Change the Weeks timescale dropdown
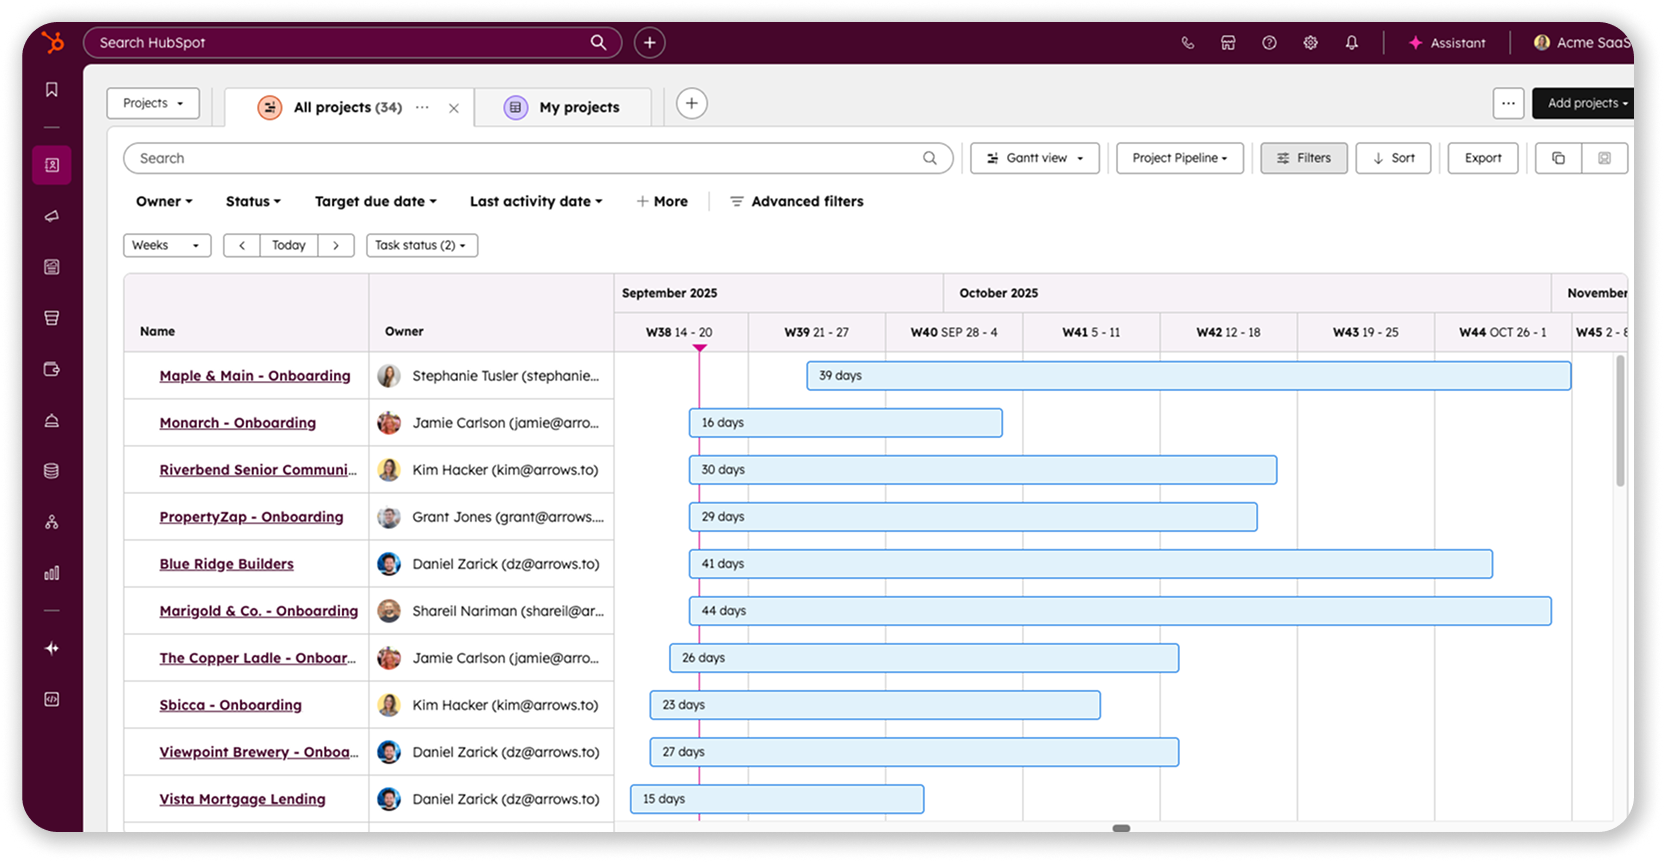1664x862 pixels. [167, 245]
